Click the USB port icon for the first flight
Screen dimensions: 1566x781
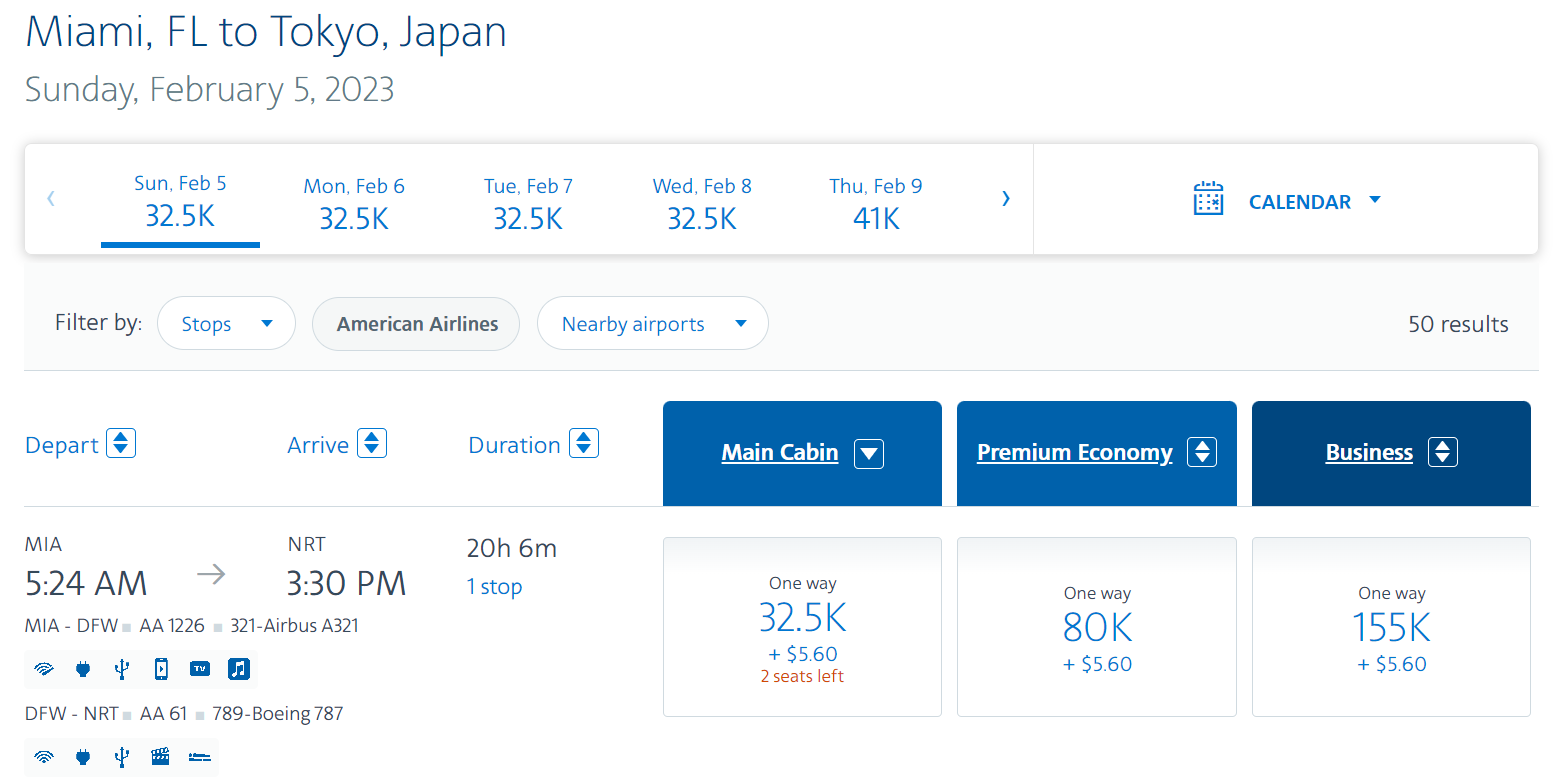click(121, 669)
